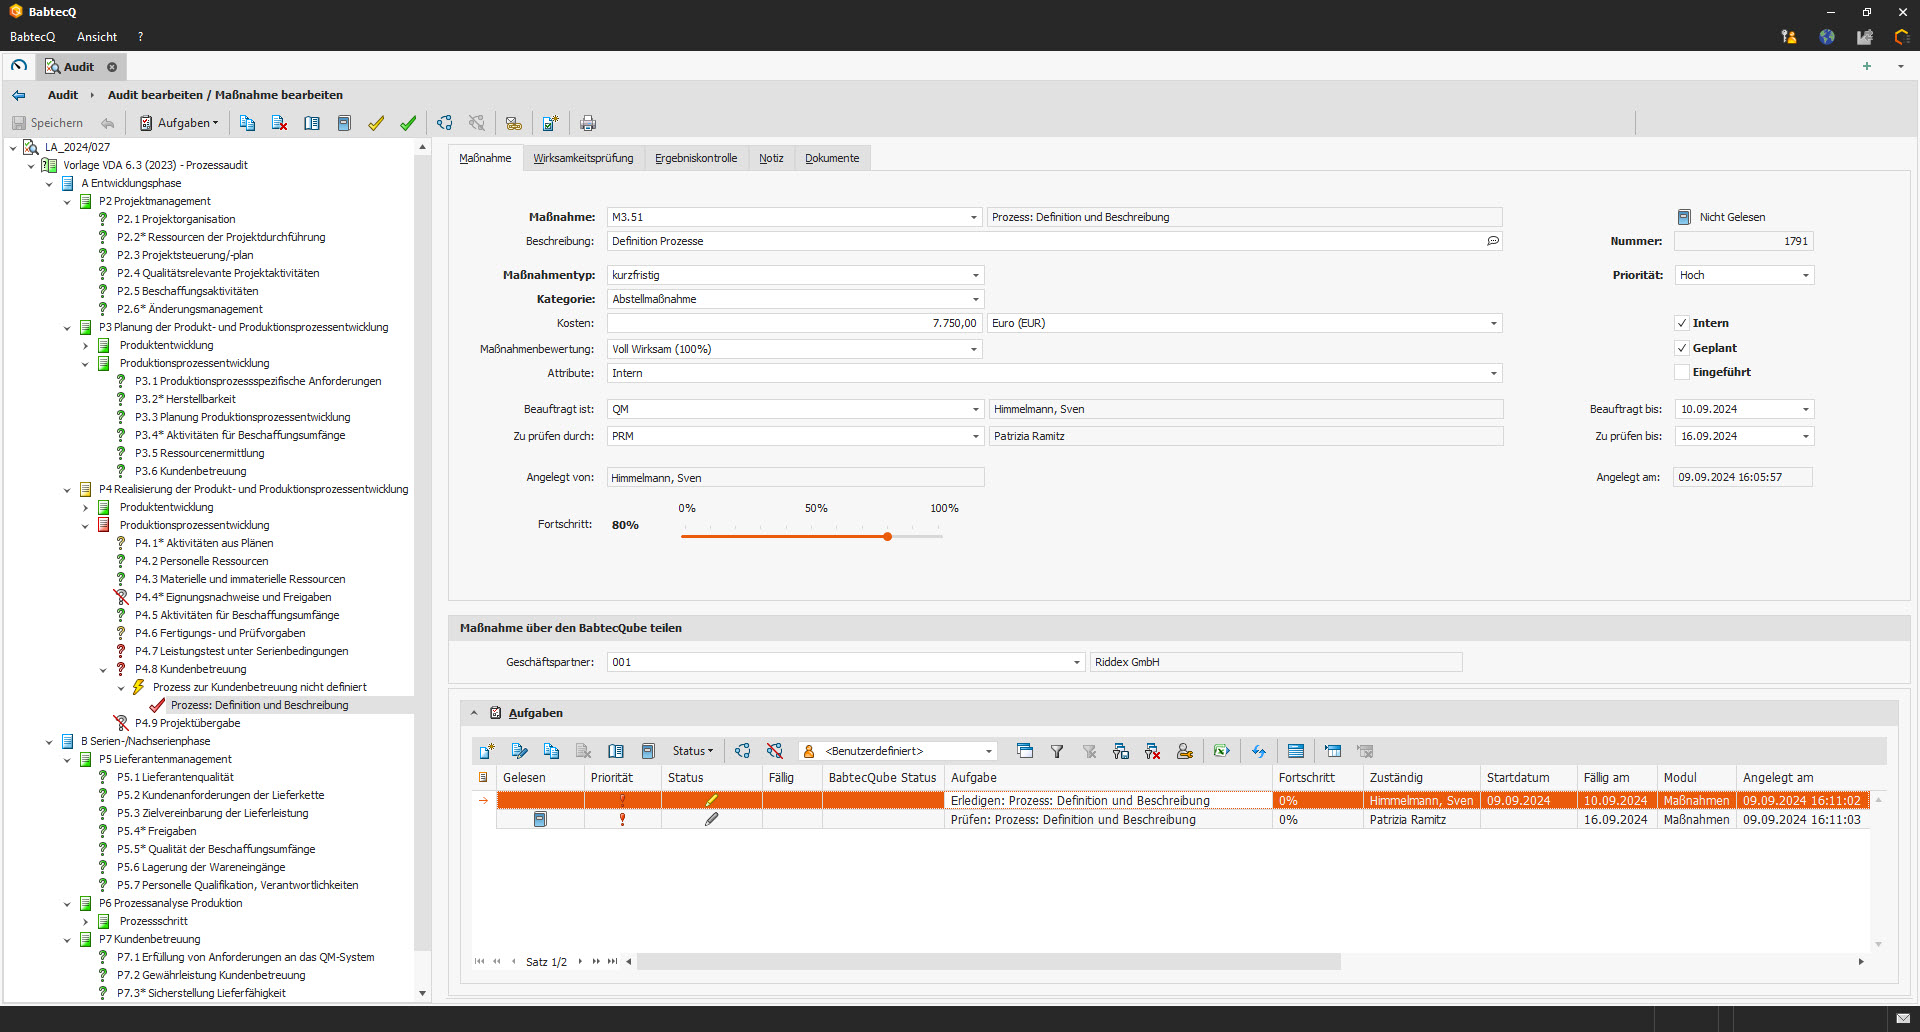Click the copy icon in the main toolbar

247,123
